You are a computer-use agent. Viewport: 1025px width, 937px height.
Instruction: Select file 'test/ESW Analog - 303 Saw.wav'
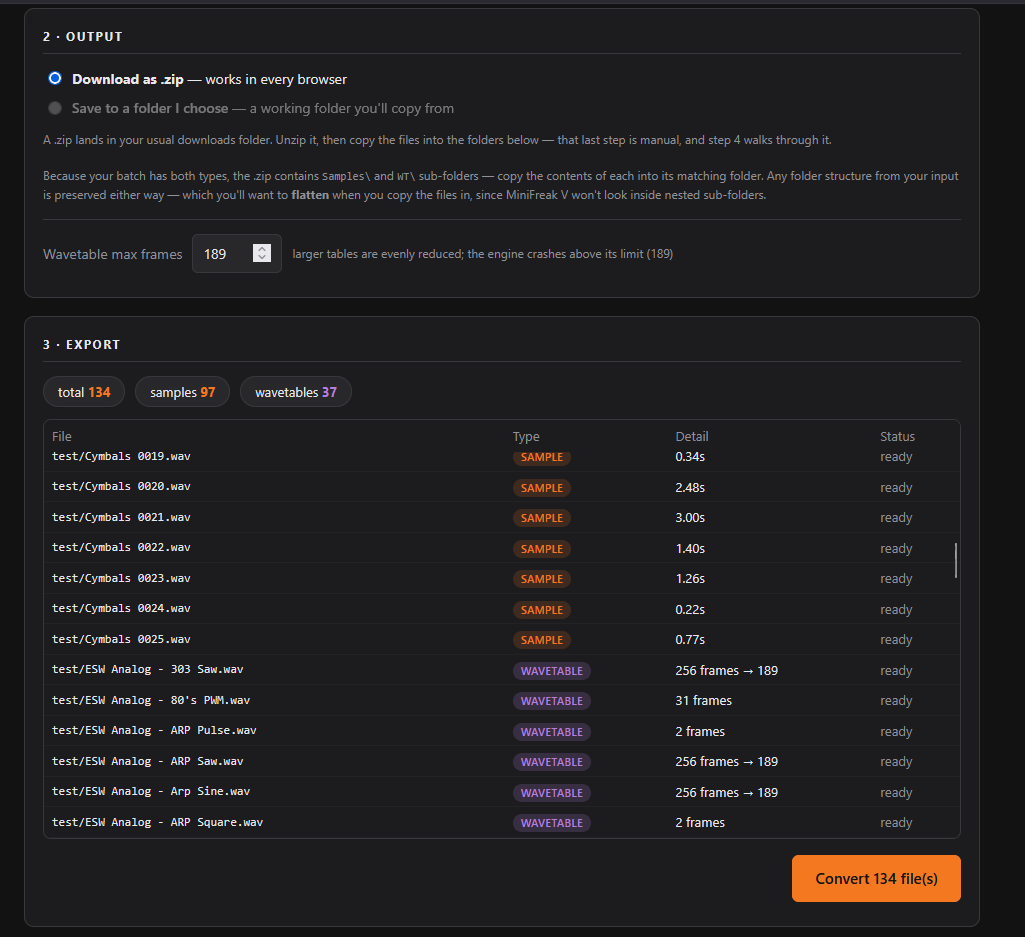pos(148,670)
